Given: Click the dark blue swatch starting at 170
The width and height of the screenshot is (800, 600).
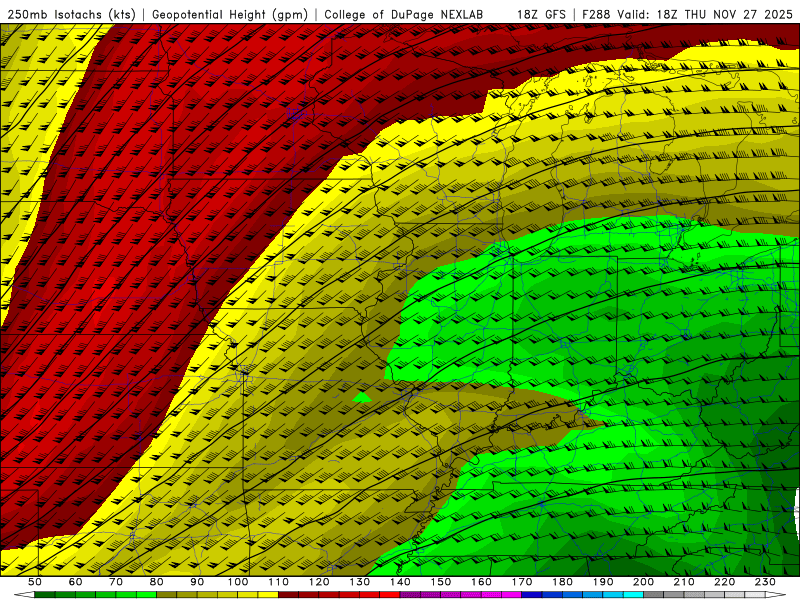Looking at the screenshot, I should [x=532, y=594].
